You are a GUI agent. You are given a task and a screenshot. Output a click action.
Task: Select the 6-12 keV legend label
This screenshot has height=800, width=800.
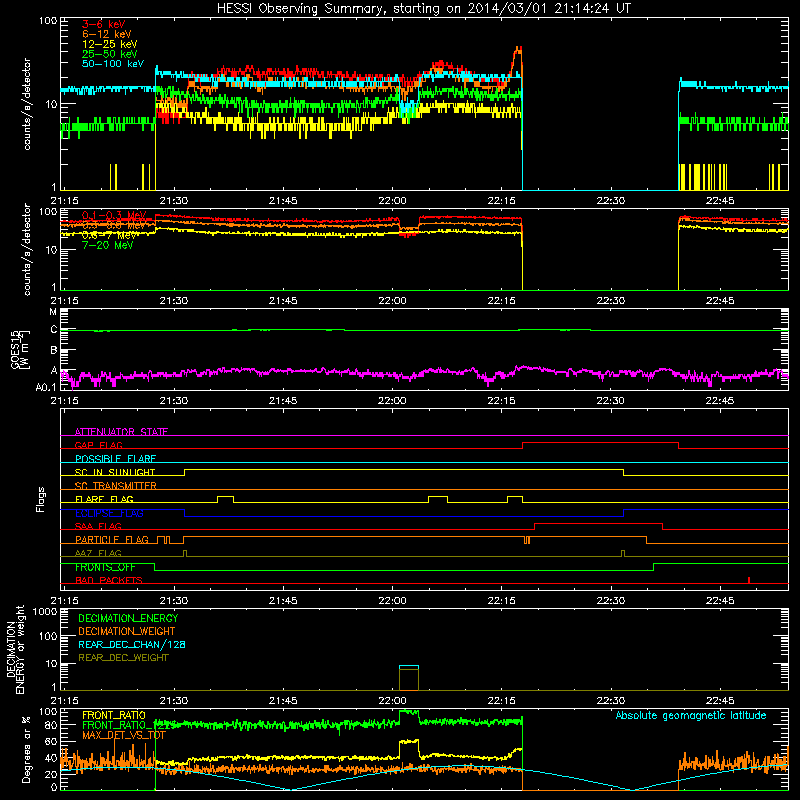coord(107,34)
